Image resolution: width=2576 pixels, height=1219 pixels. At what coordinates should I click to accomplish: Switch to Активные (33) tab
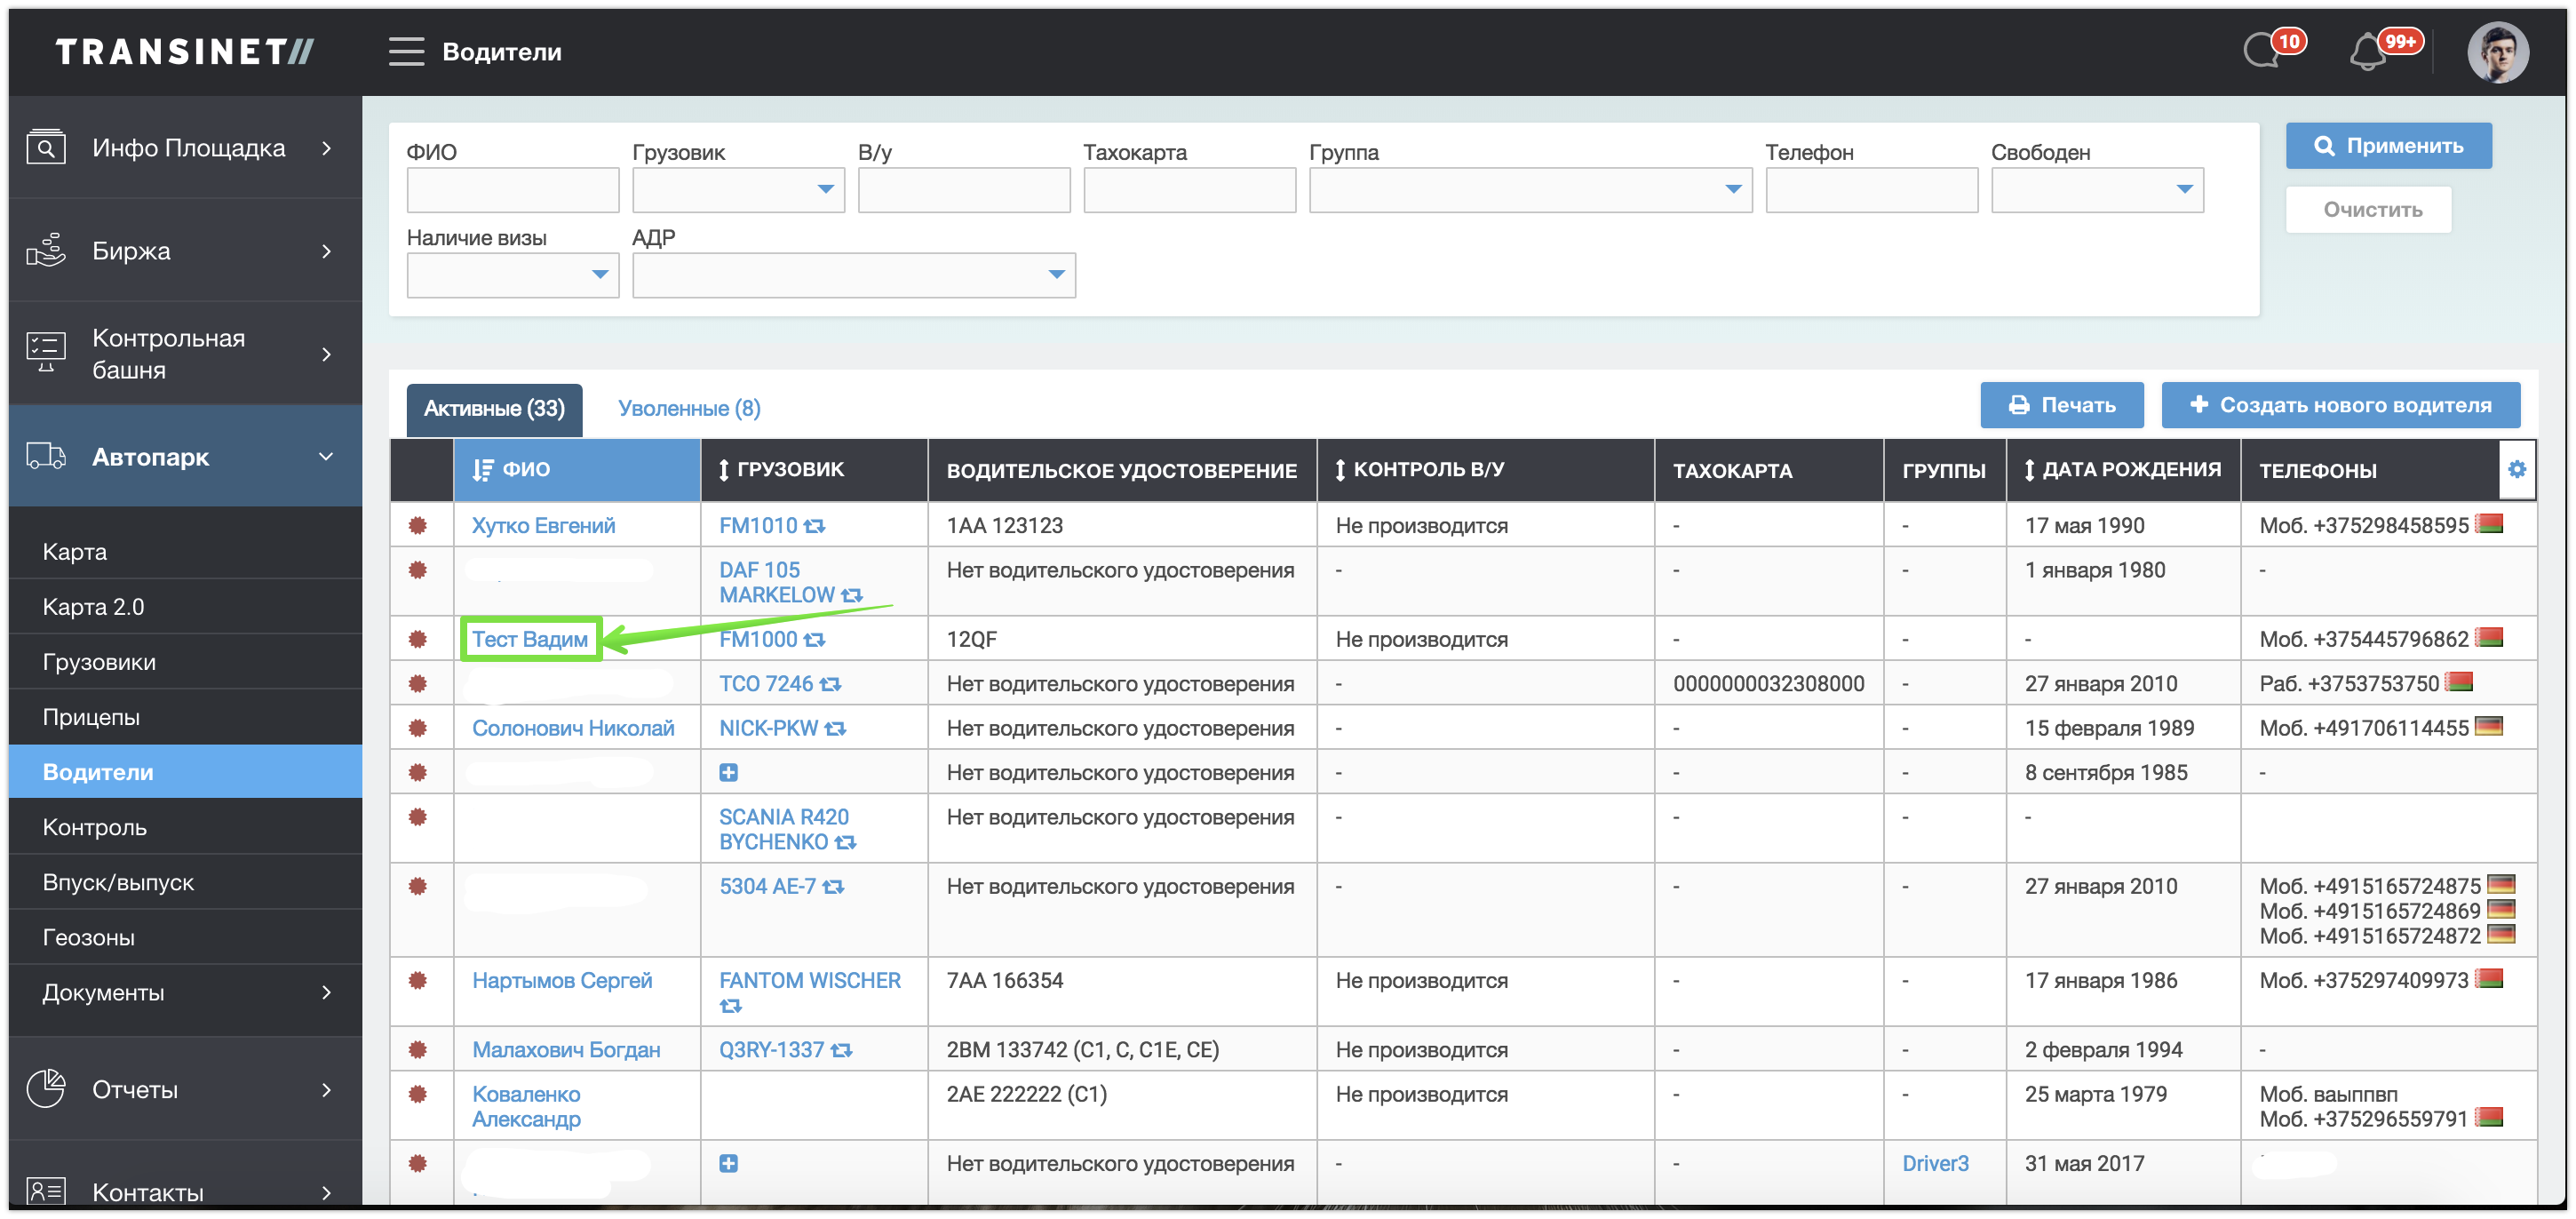tap(494, 408)
